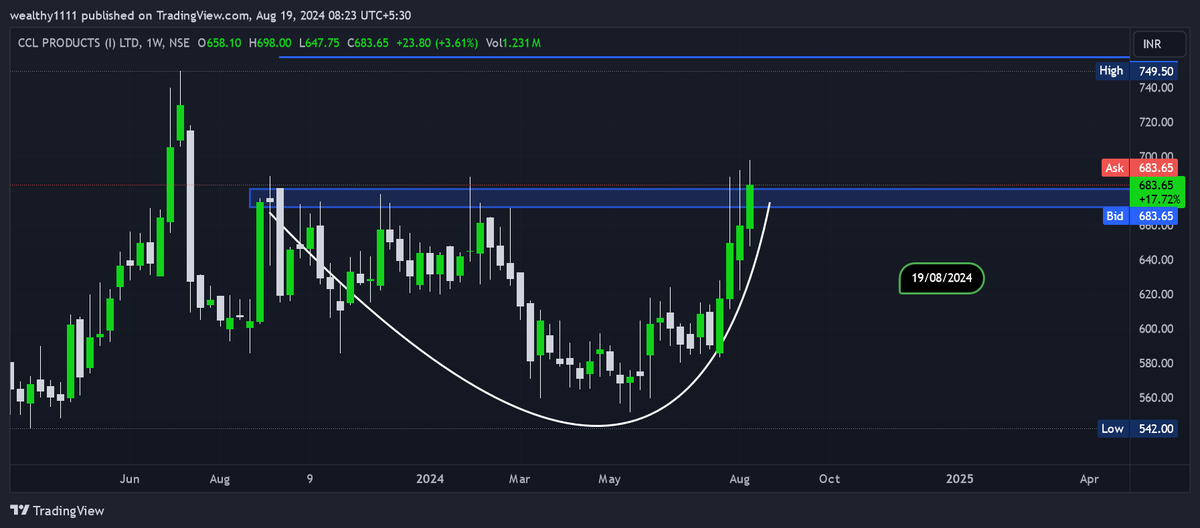Click the green last price label +17.72%

1157,192
